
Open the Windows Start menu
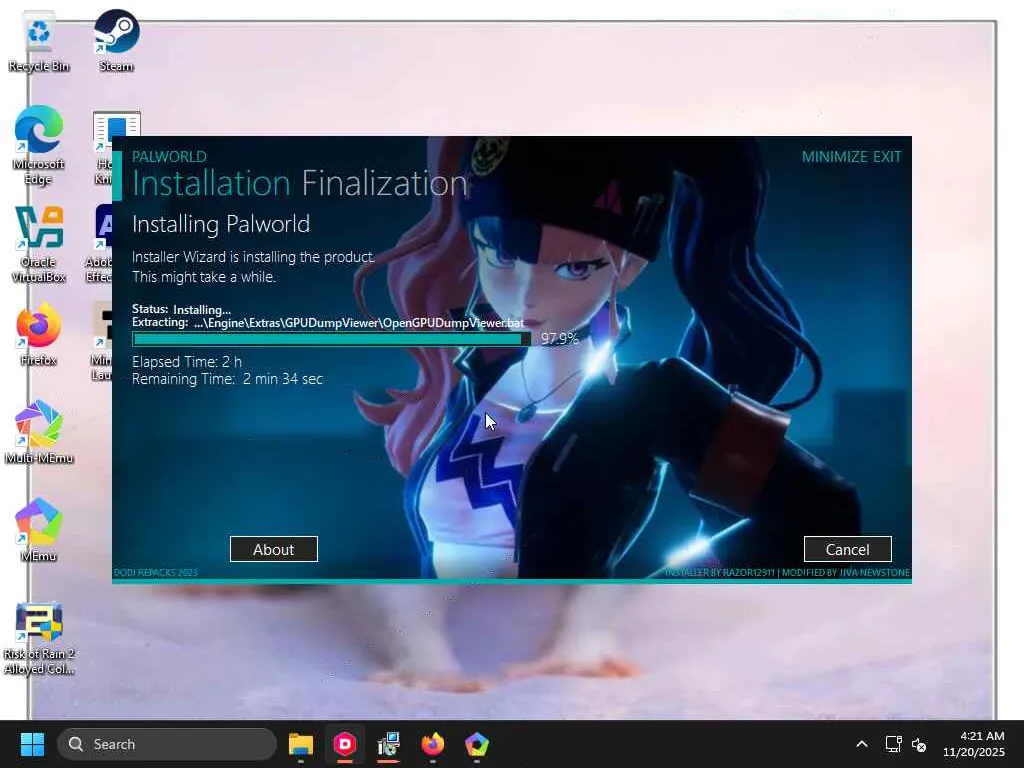32,744
